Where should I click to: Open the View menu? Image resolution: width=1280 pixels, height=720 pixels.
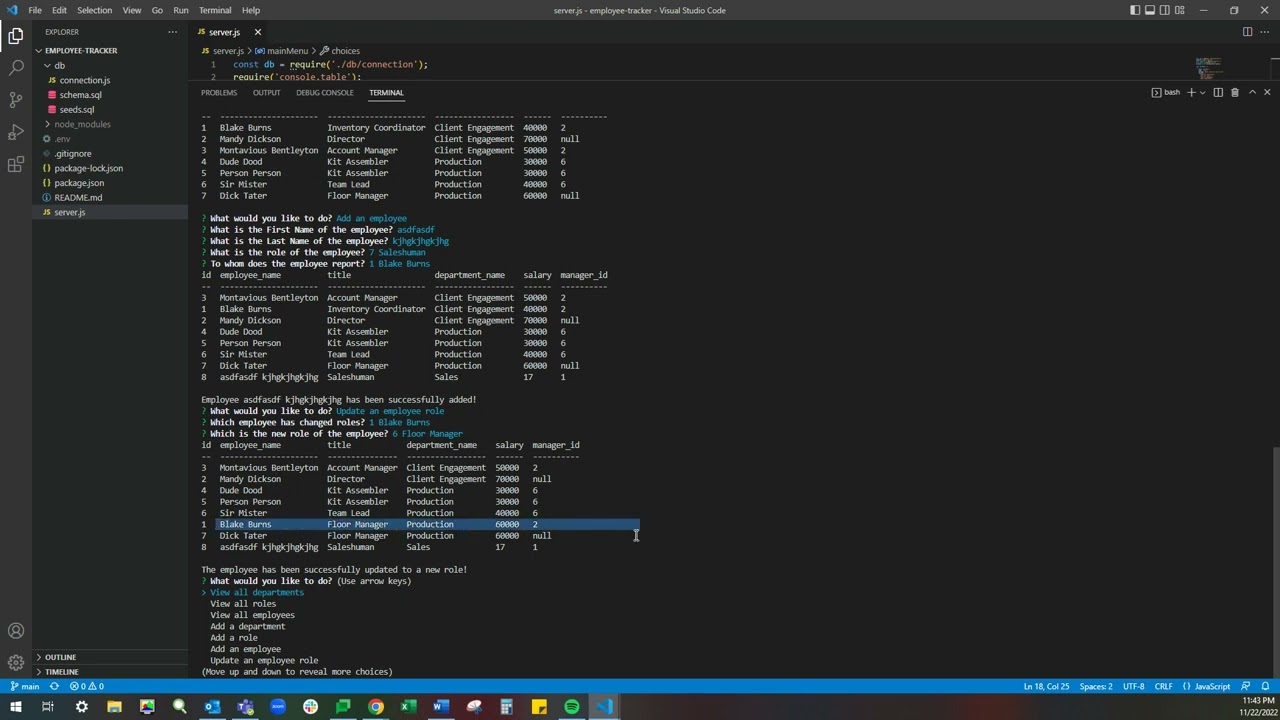131,10
